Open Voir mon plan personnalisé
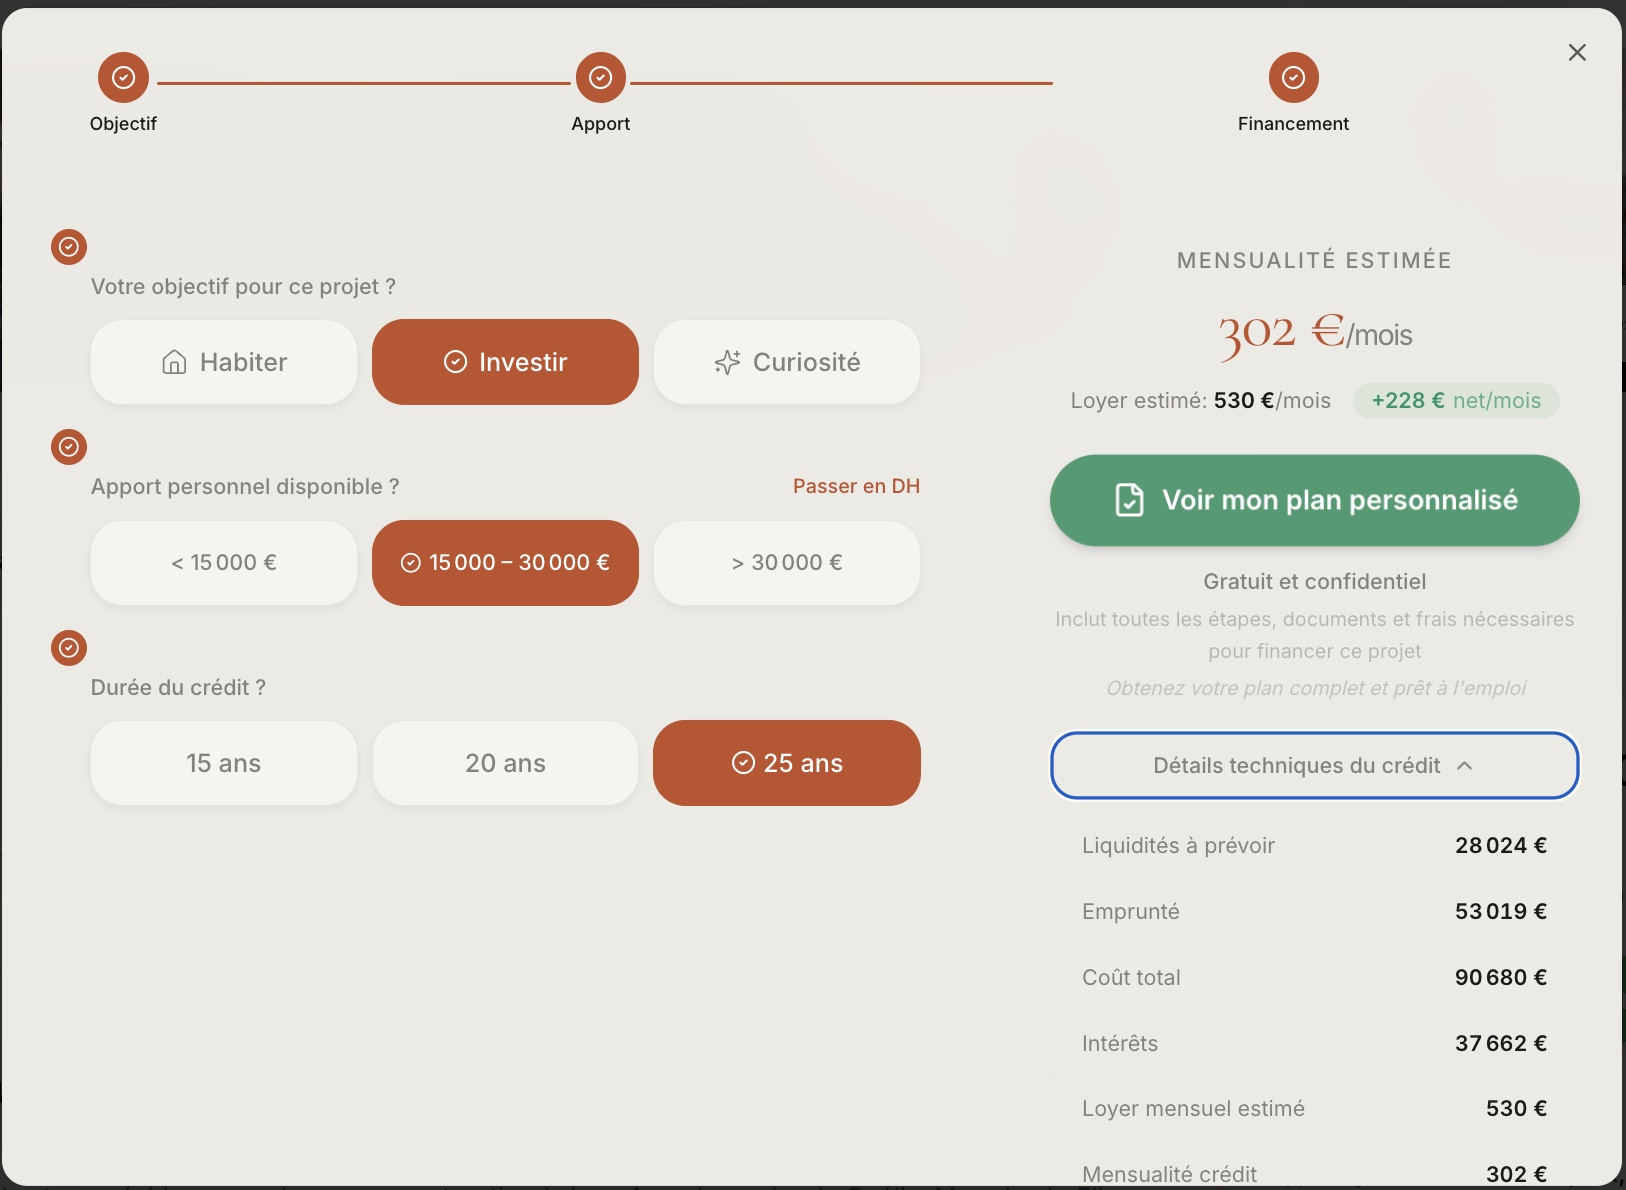Screen dimensions: 1626x1190 pos(1314,500)
